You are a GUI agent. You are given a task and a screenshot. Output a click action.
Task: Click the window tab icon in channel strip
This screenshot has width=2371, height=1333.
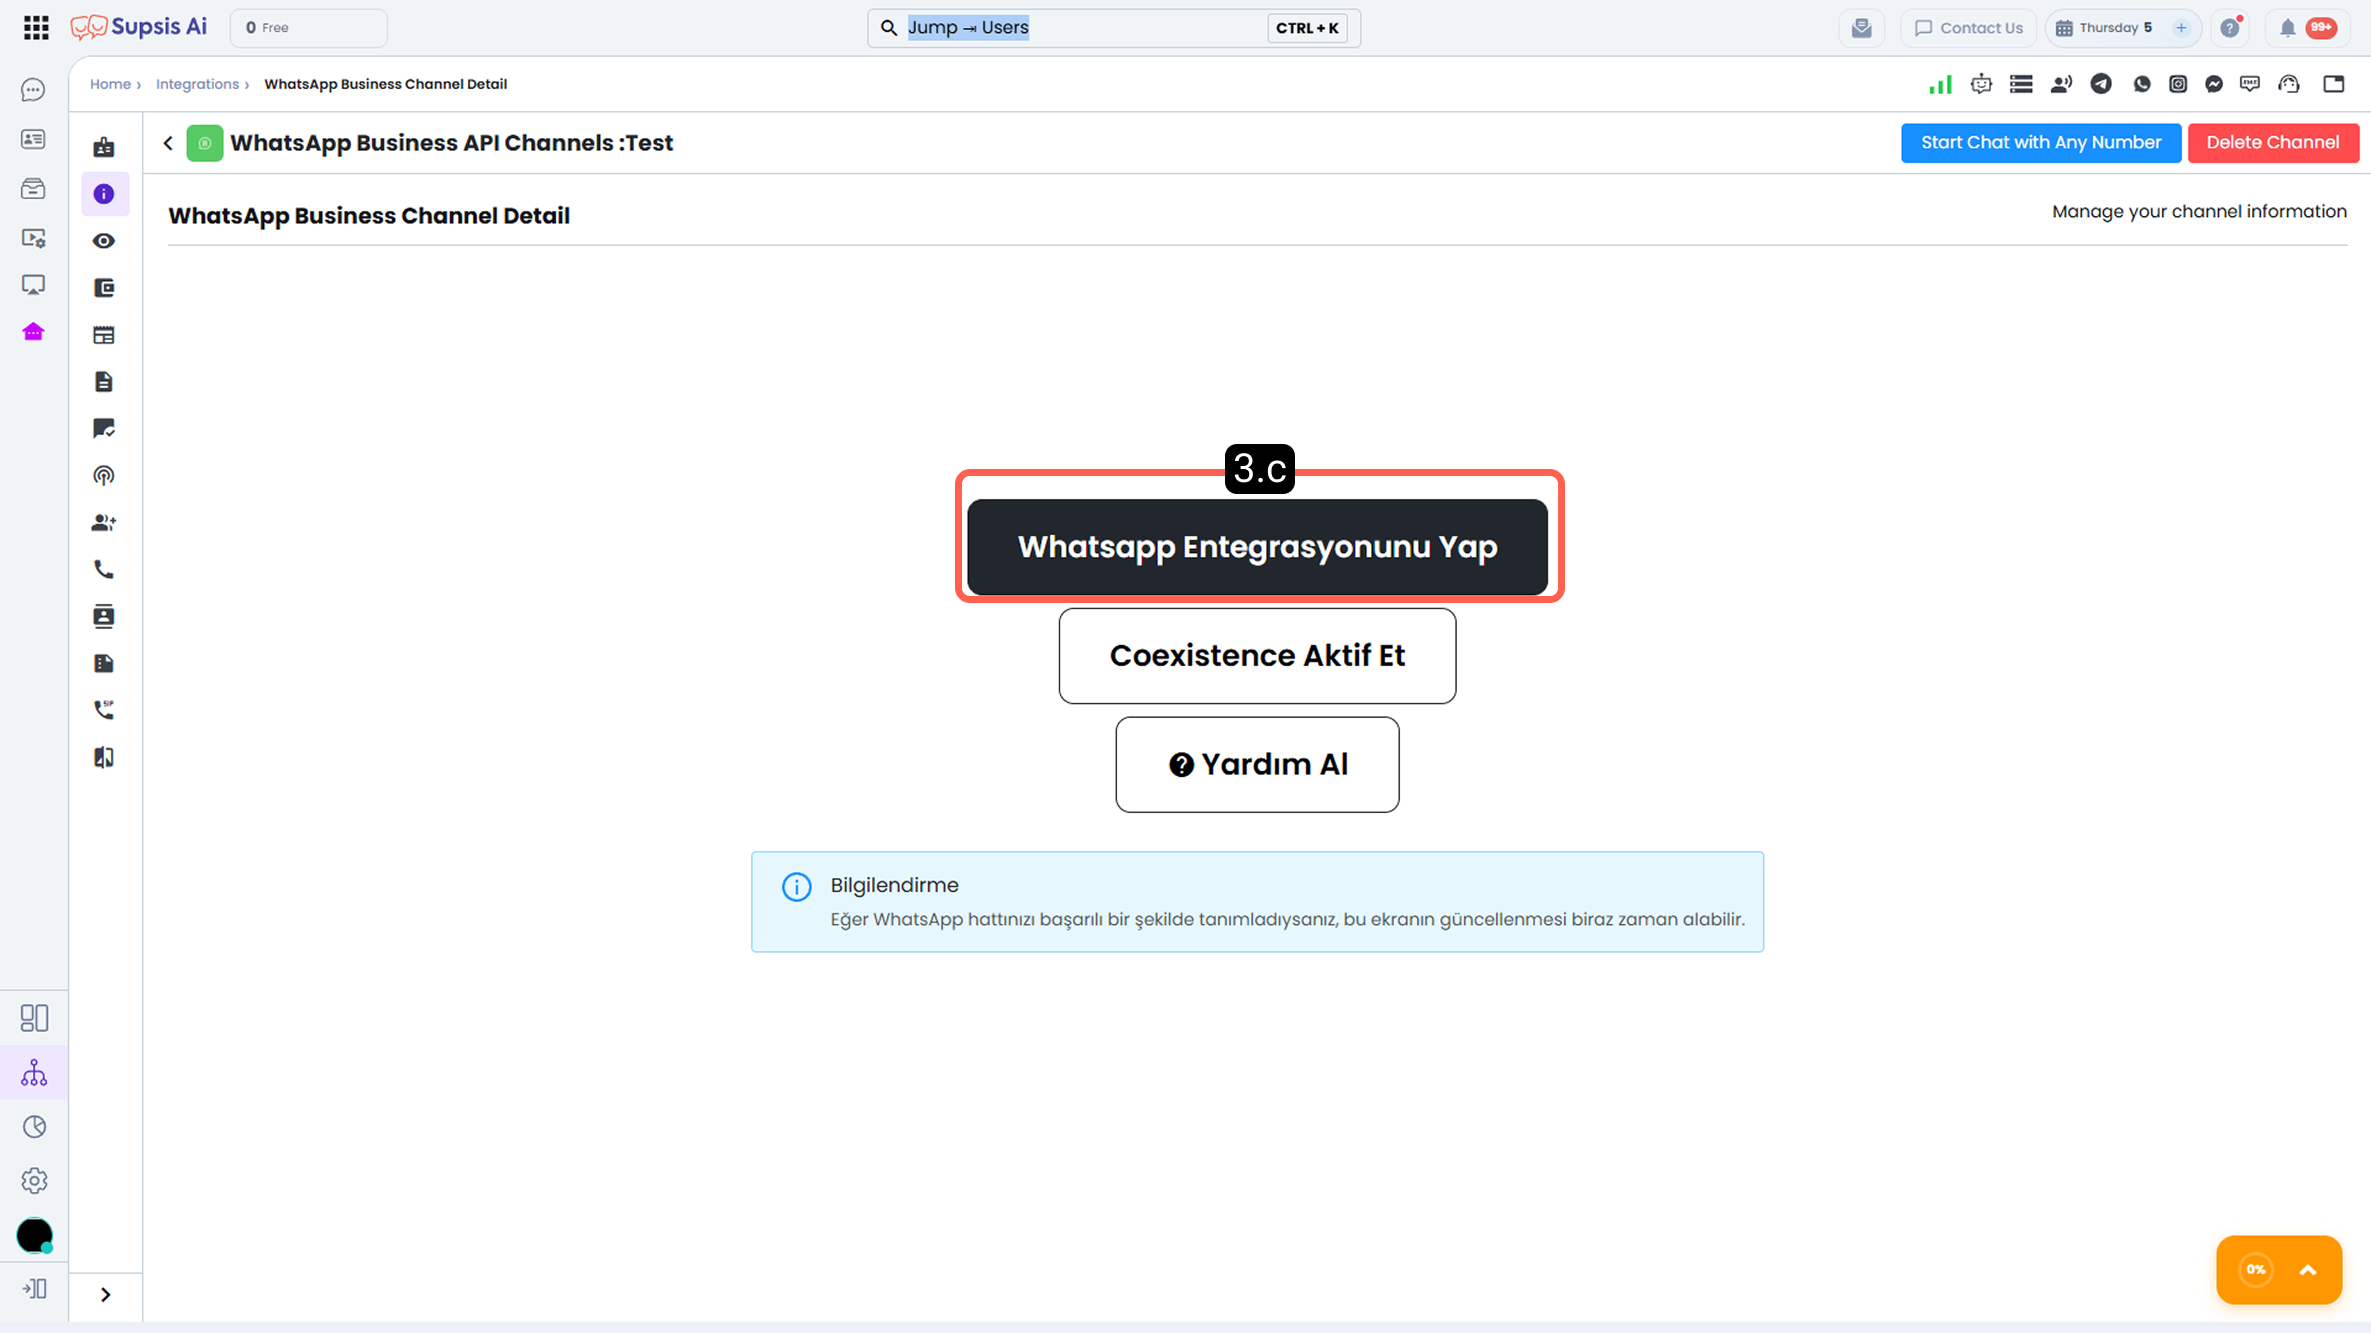pyautogui.click(x=2334, y=84)
